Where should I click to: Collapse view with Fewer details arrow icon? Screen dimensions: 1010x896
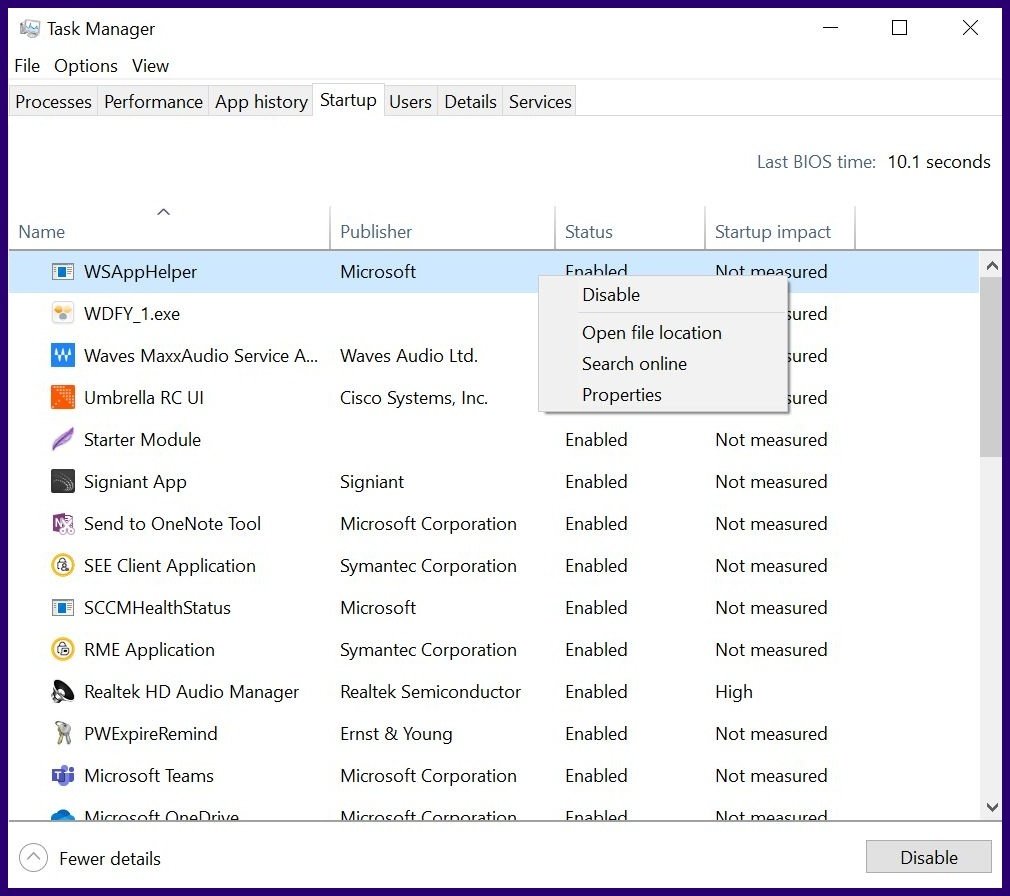pyautogui.click(x=33, y=858)
